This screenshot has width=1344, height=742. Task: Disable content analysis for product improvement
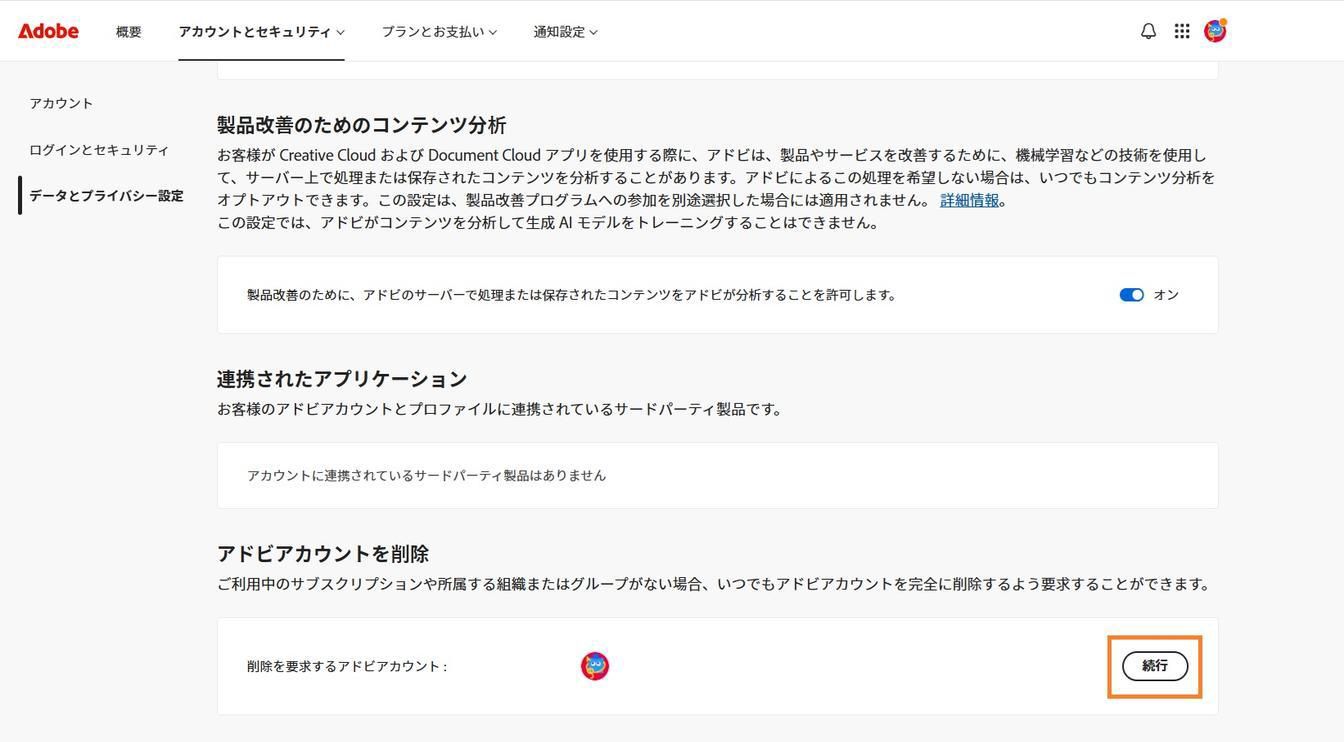(x=1133, y=292)
